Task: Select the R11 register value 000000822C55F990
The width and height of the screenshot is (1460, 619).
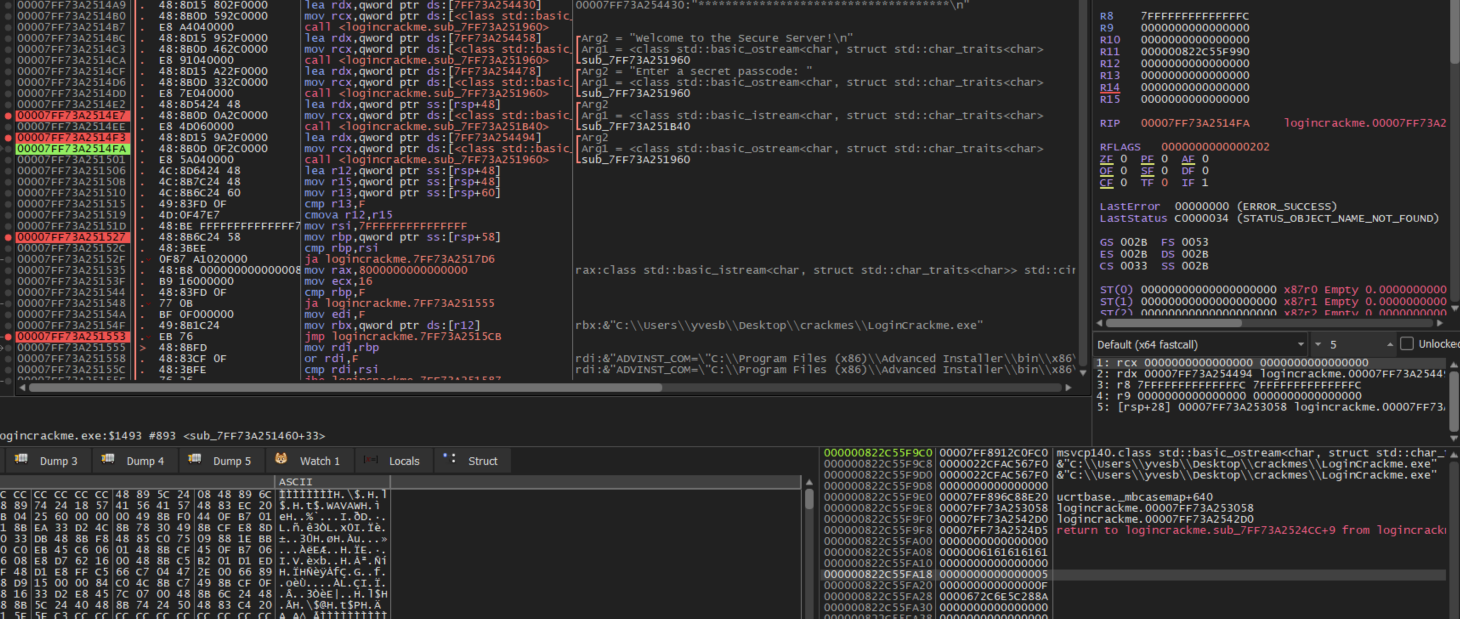Action: (1195, 52)
